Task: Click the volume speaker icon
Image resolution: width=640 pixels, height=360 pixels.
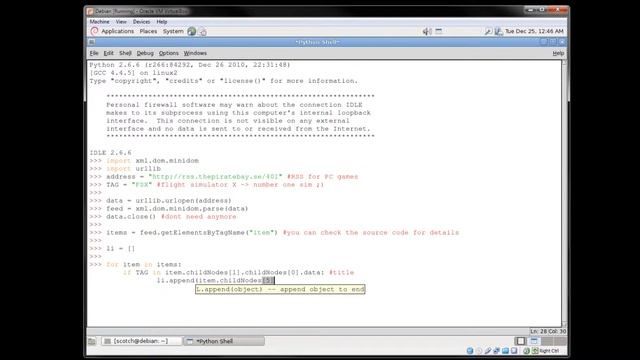Action: pos(427,31)
